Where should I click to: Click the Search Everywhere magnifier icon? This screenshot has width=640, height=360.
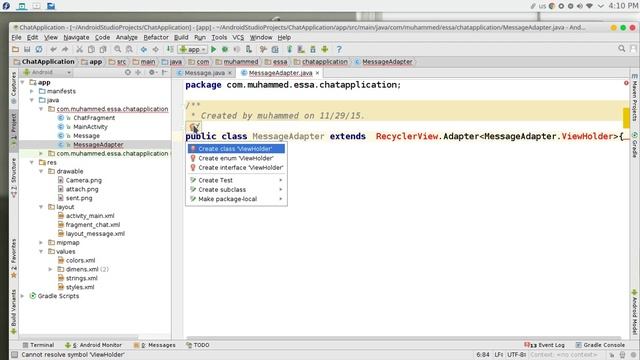622,49
